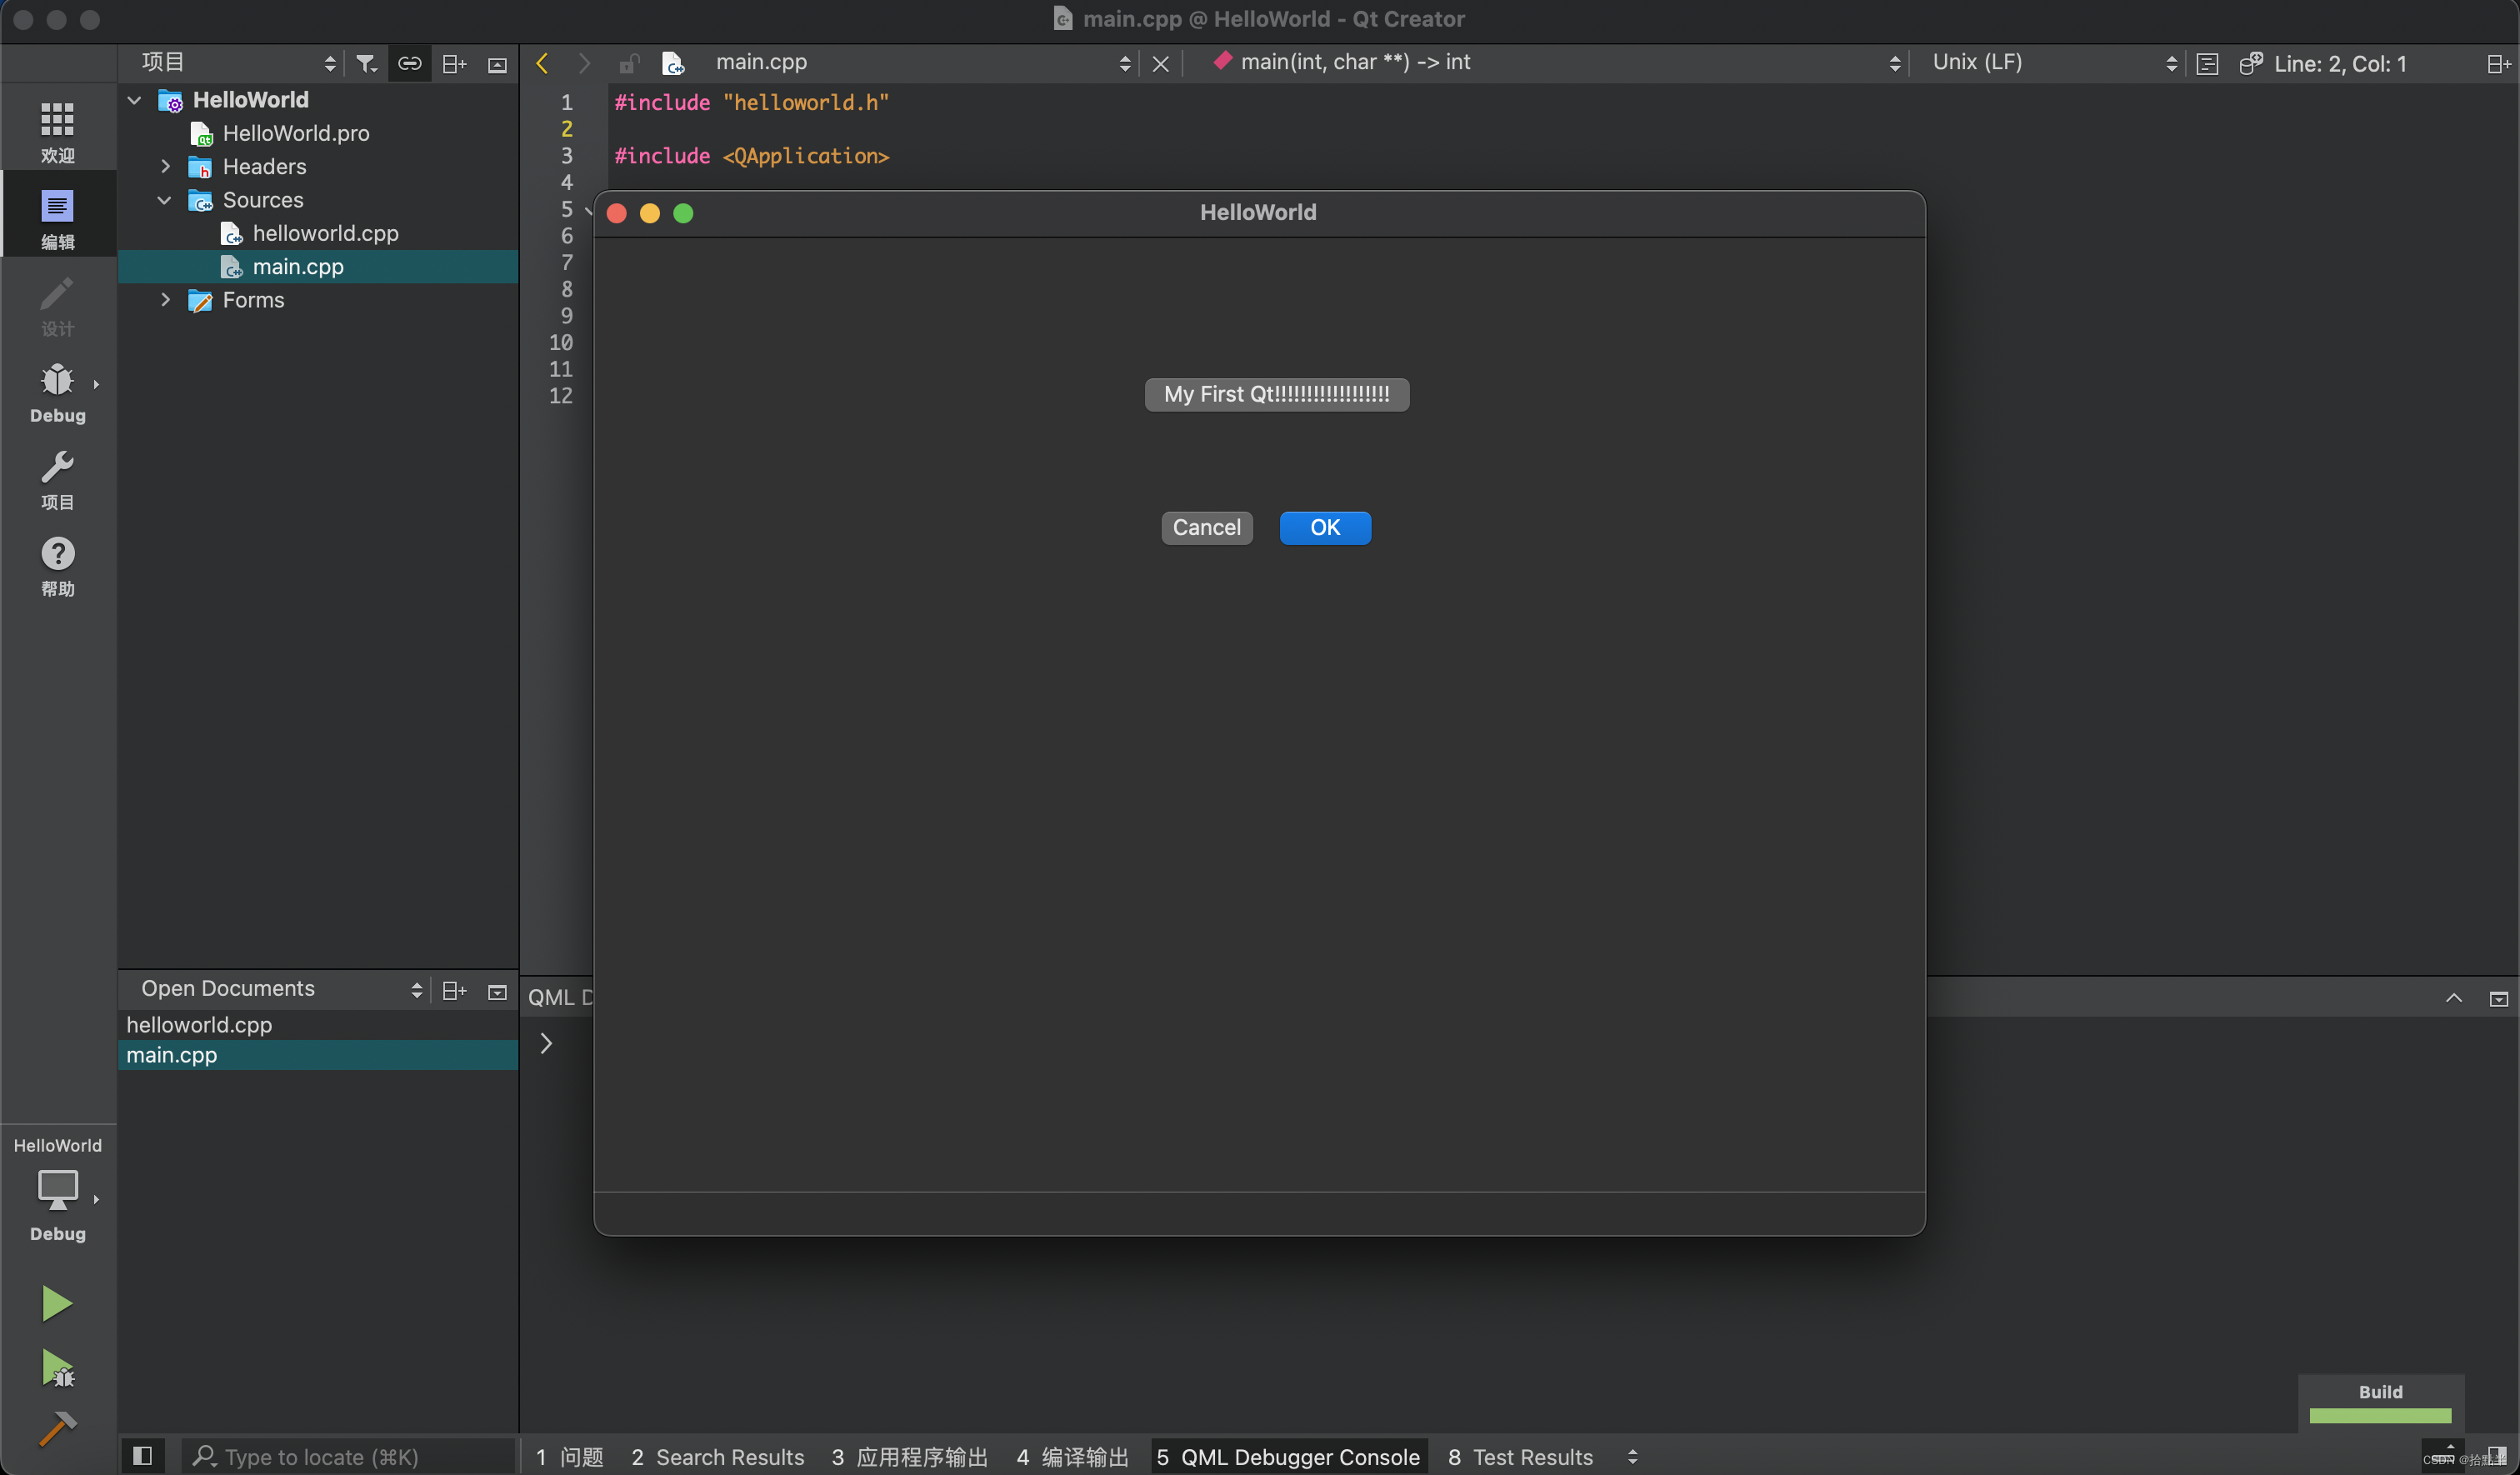Expand the Headers folder

(x=165, y=166)
